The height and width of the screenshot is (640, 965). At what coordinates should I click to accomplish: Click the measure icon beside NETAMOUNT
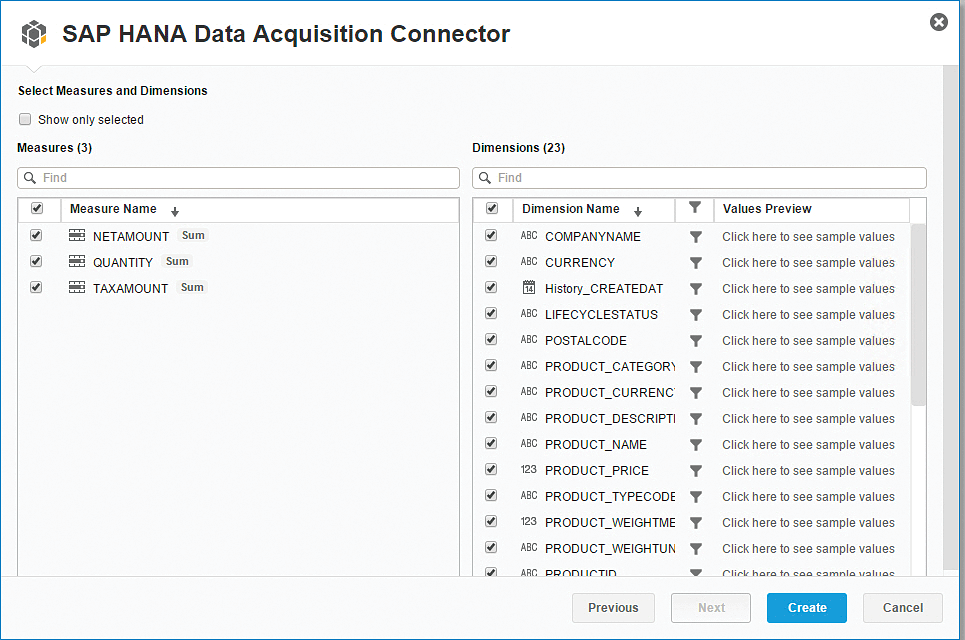(77, 236)
